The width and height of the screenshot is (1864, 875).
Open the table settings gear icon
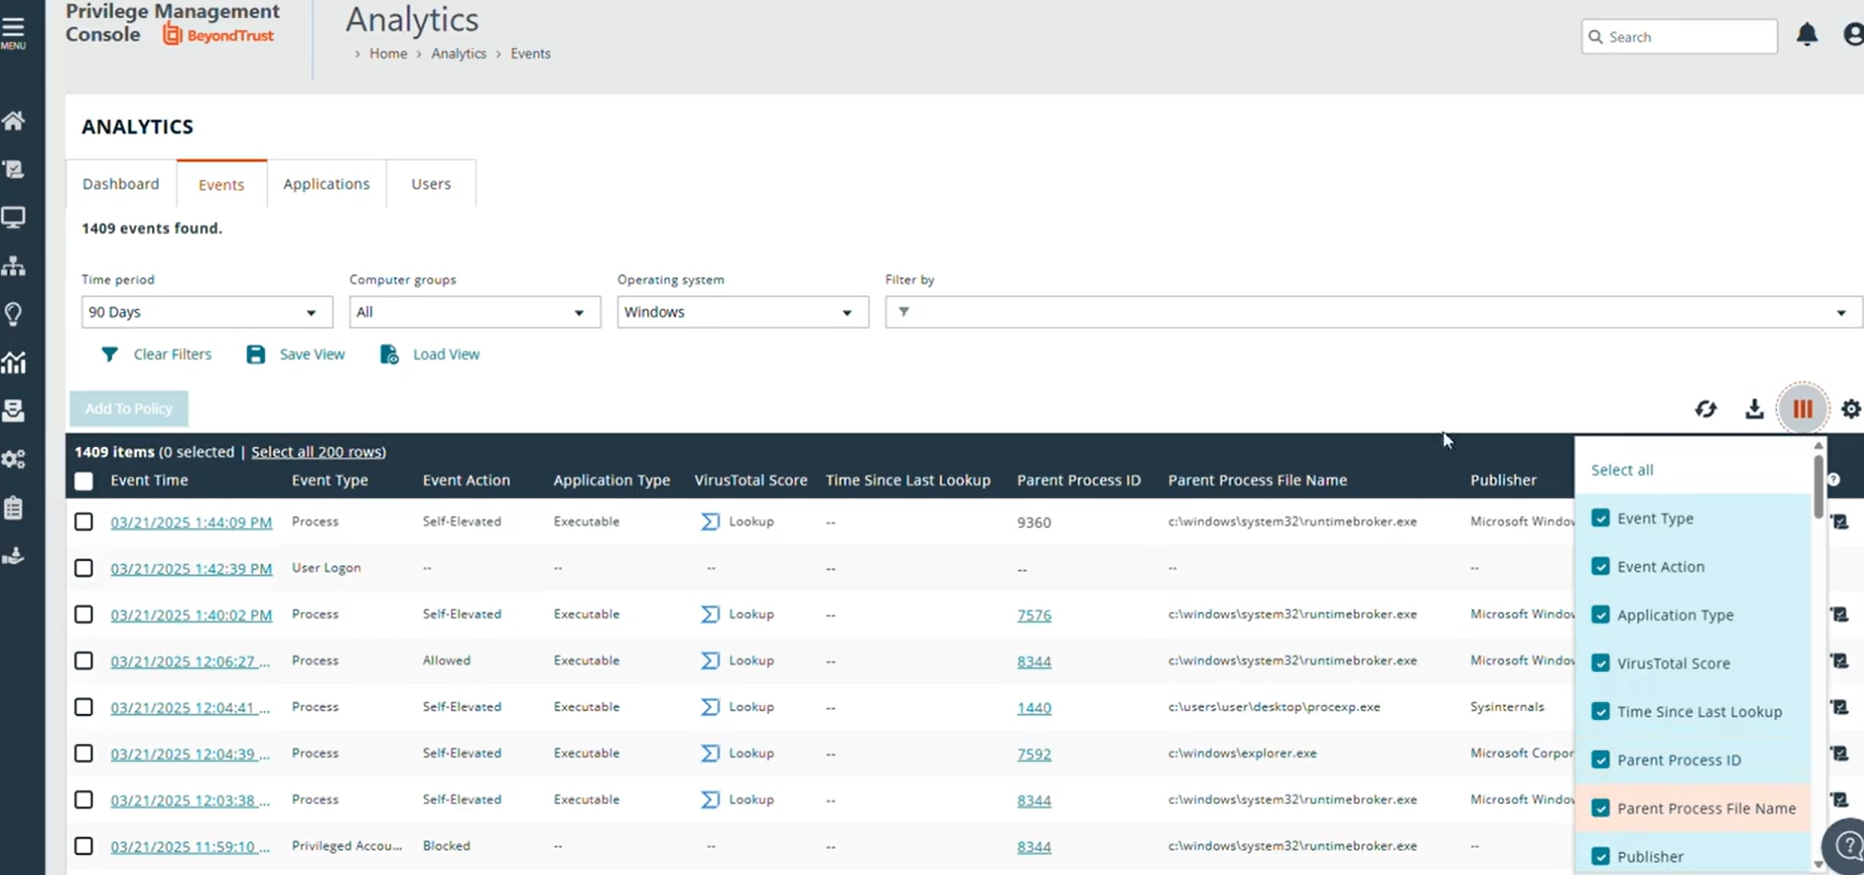pyautogui.click(x=1850, y=409)
